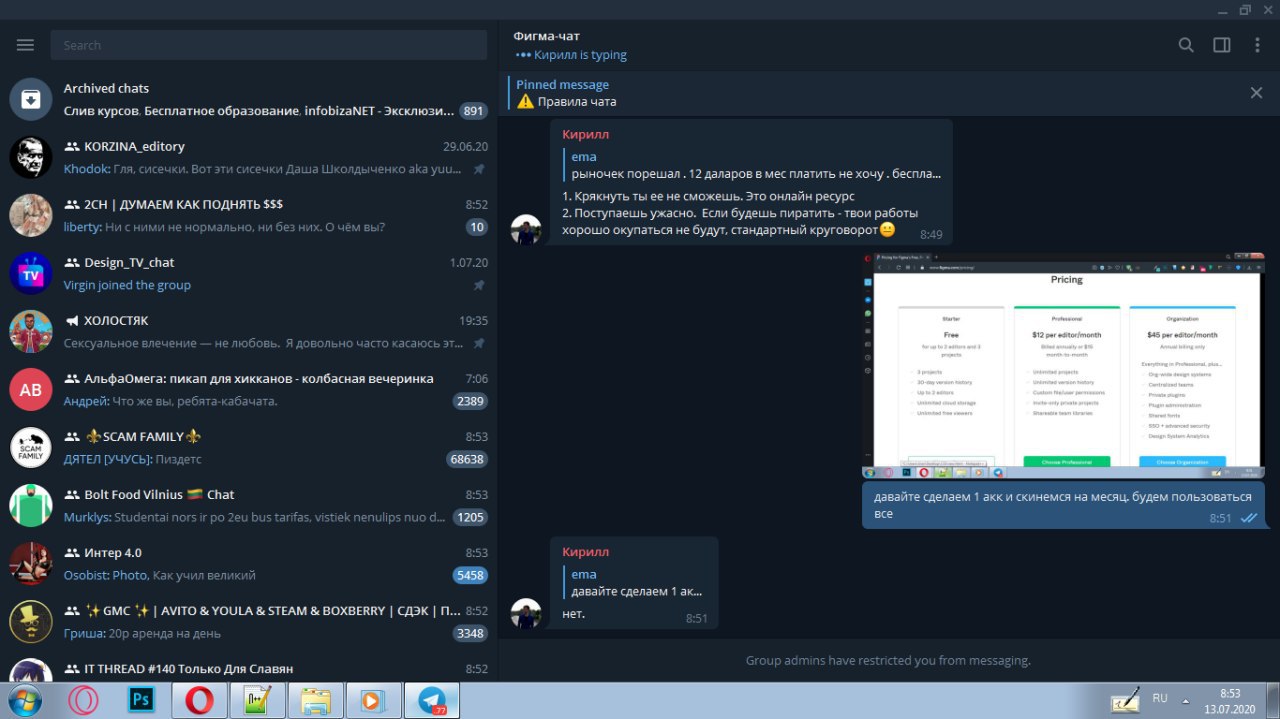Open KORZINA_editory chat avatar
The image size is (1280, 719).
(31, 157)
